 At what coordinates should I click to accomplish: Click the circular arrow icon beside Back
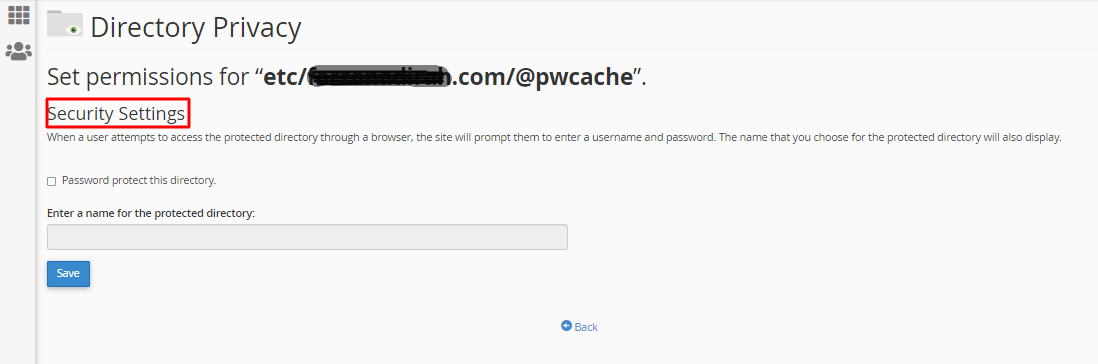[x=567, y=326]
